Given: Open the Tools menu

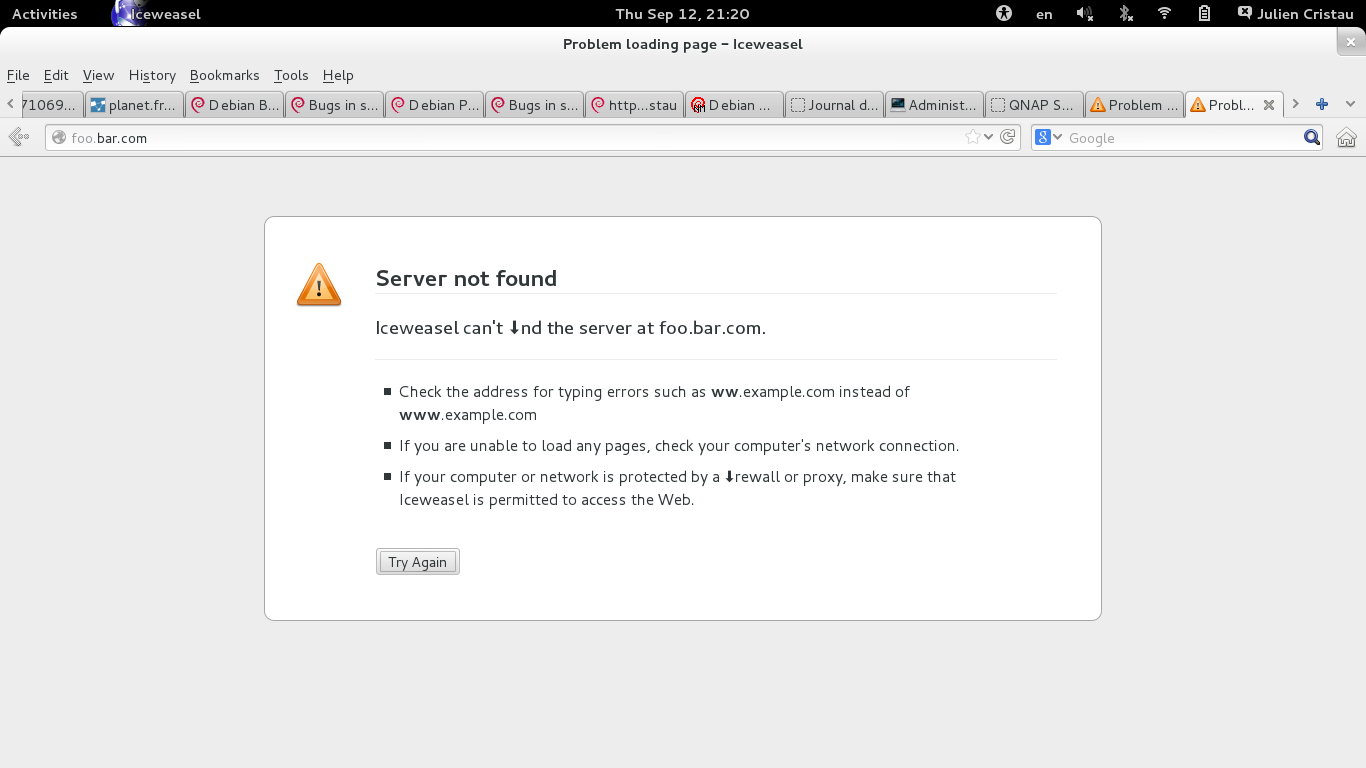Looking at the screenshot, I should tap(291, 75).
